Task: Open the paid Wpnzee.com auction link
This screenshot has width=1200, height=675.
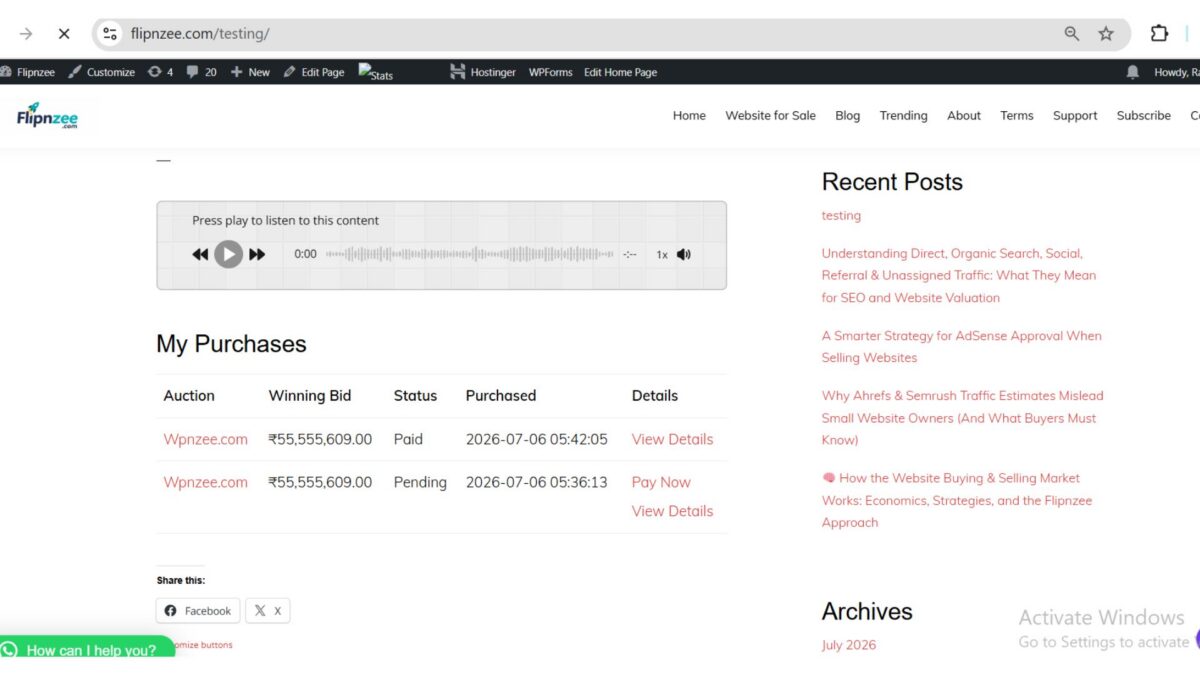Action: tap(205, 439)
